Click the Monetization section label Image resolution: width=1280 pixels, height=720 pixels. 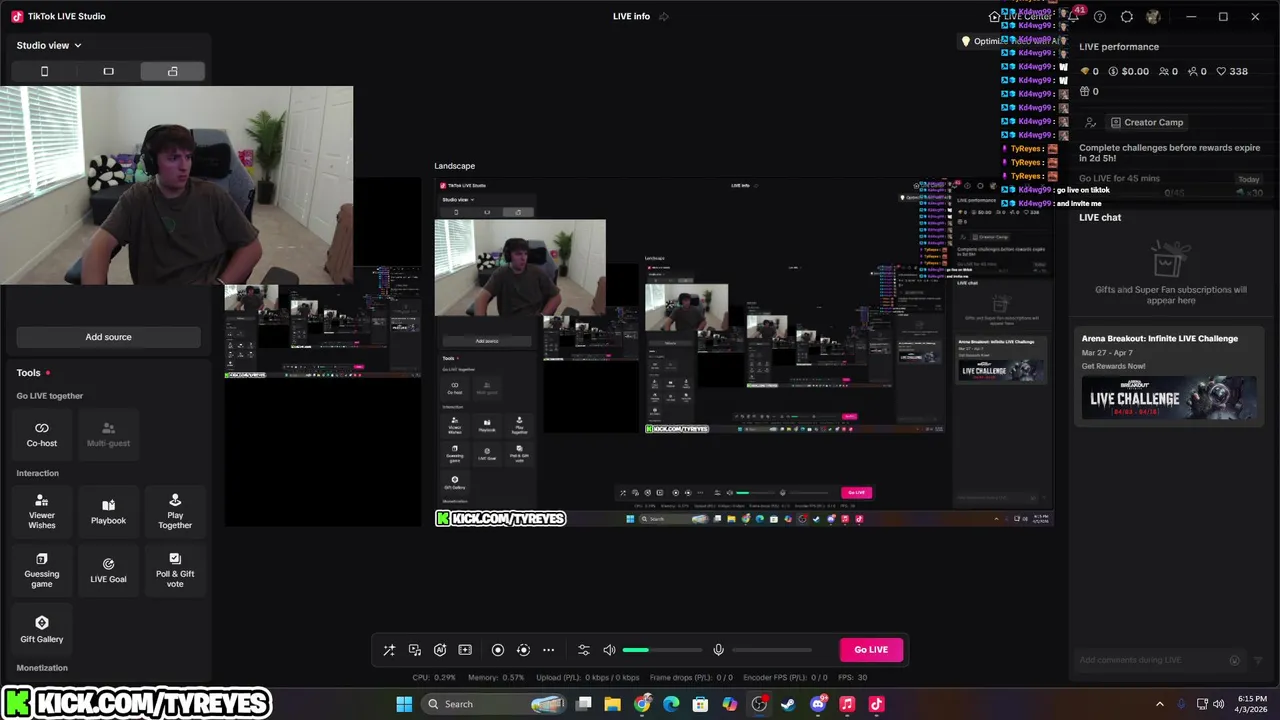(x=42, y=668)
